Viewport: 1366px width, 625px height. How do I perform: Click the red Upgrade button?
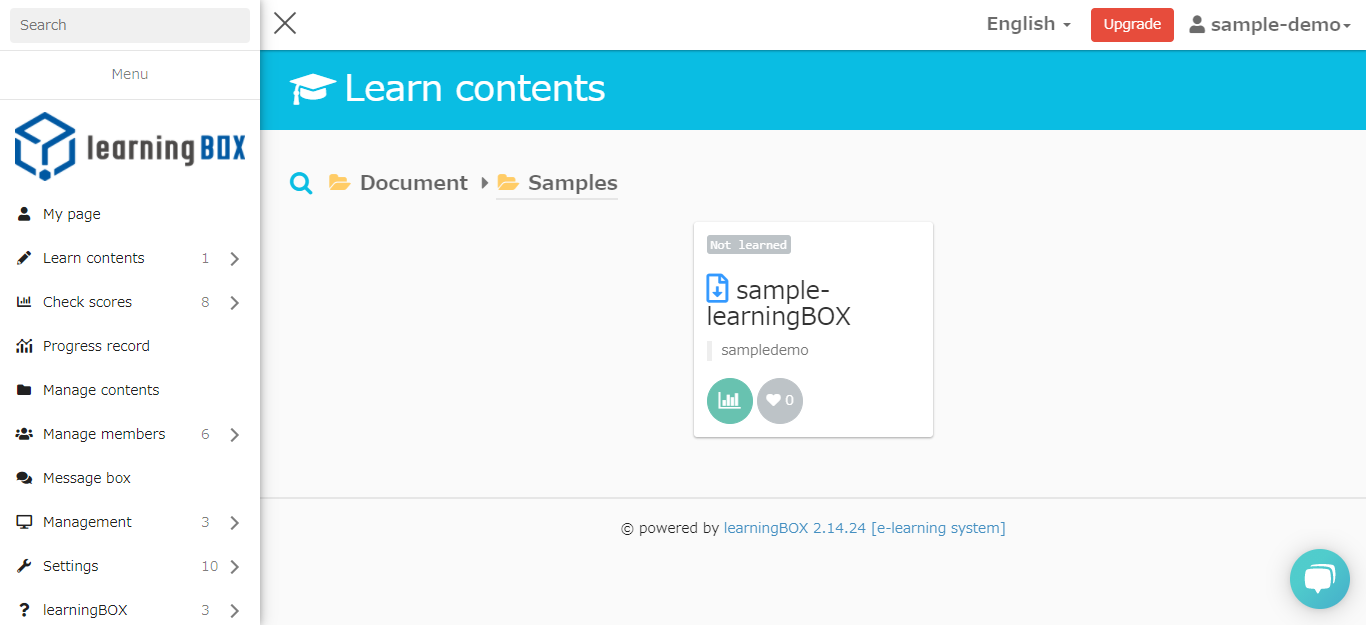coord(1132,25)
